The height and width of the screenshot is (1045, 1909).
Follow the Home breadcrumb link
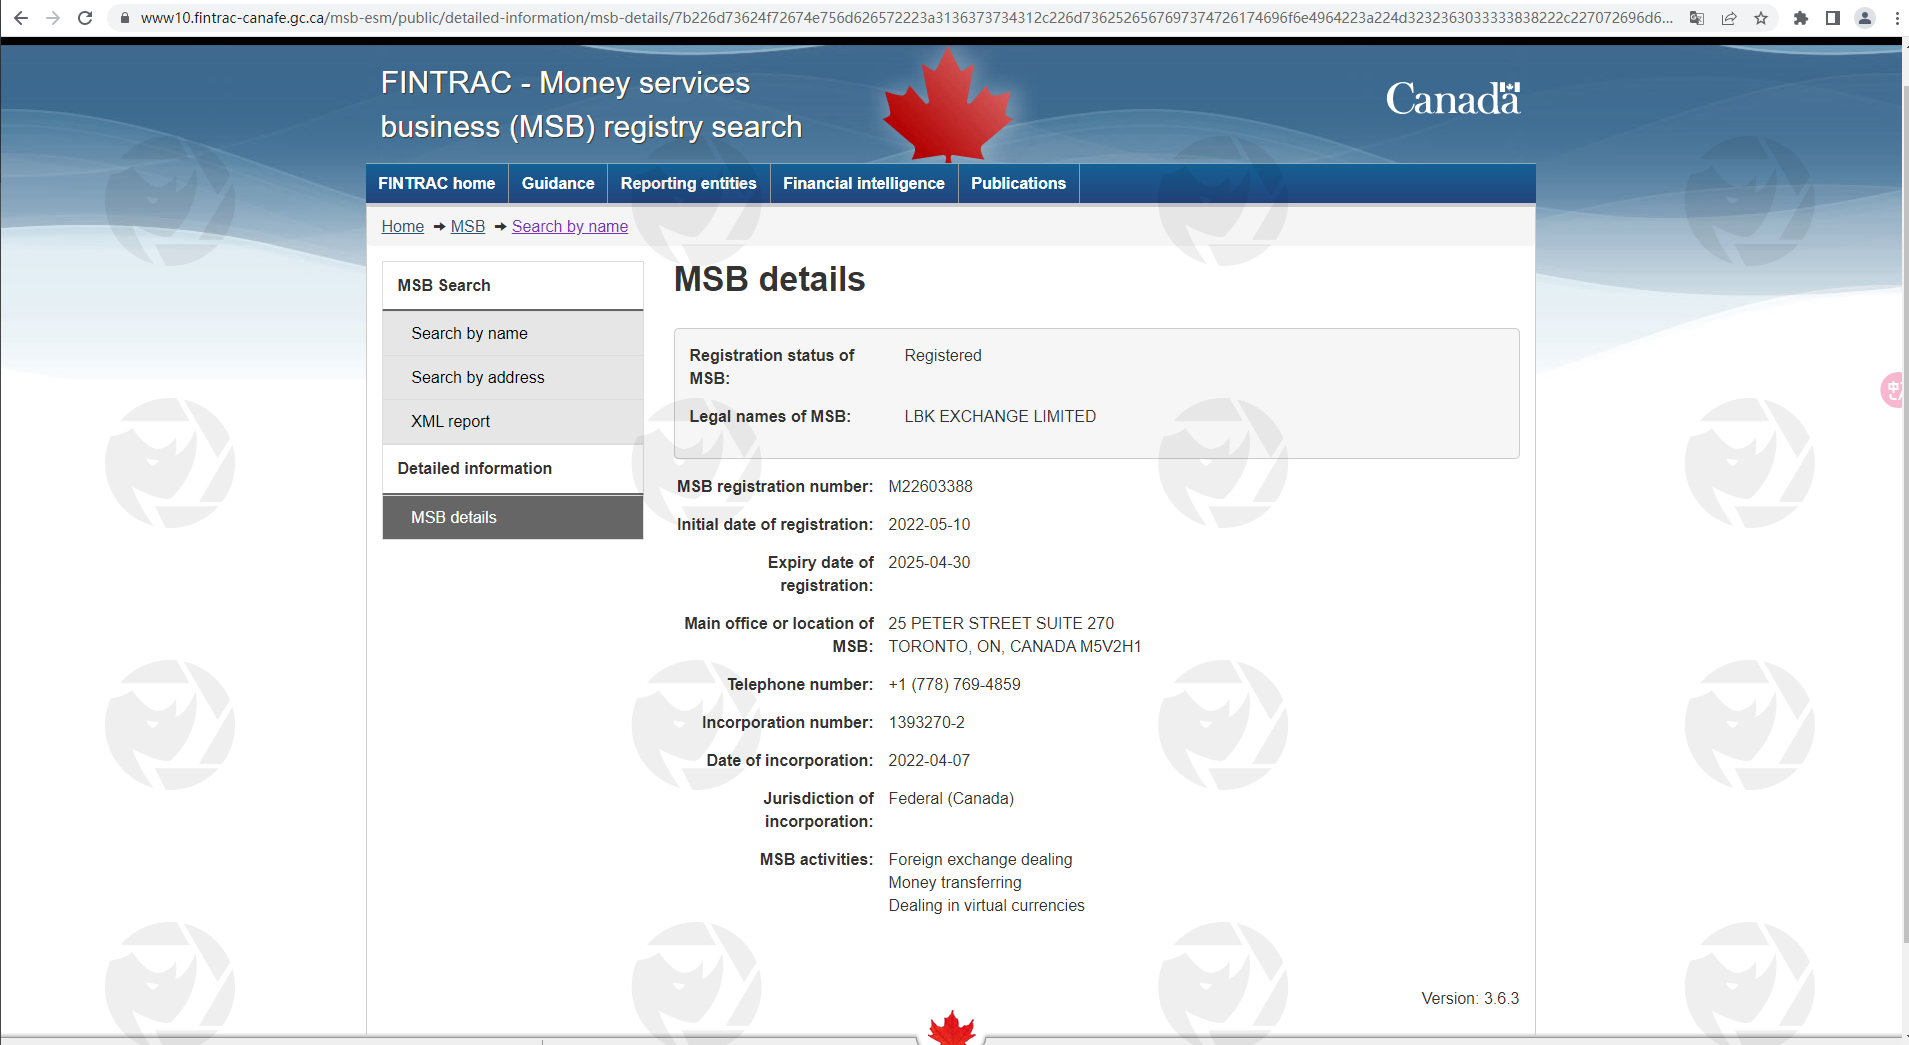tap(402, 227)
